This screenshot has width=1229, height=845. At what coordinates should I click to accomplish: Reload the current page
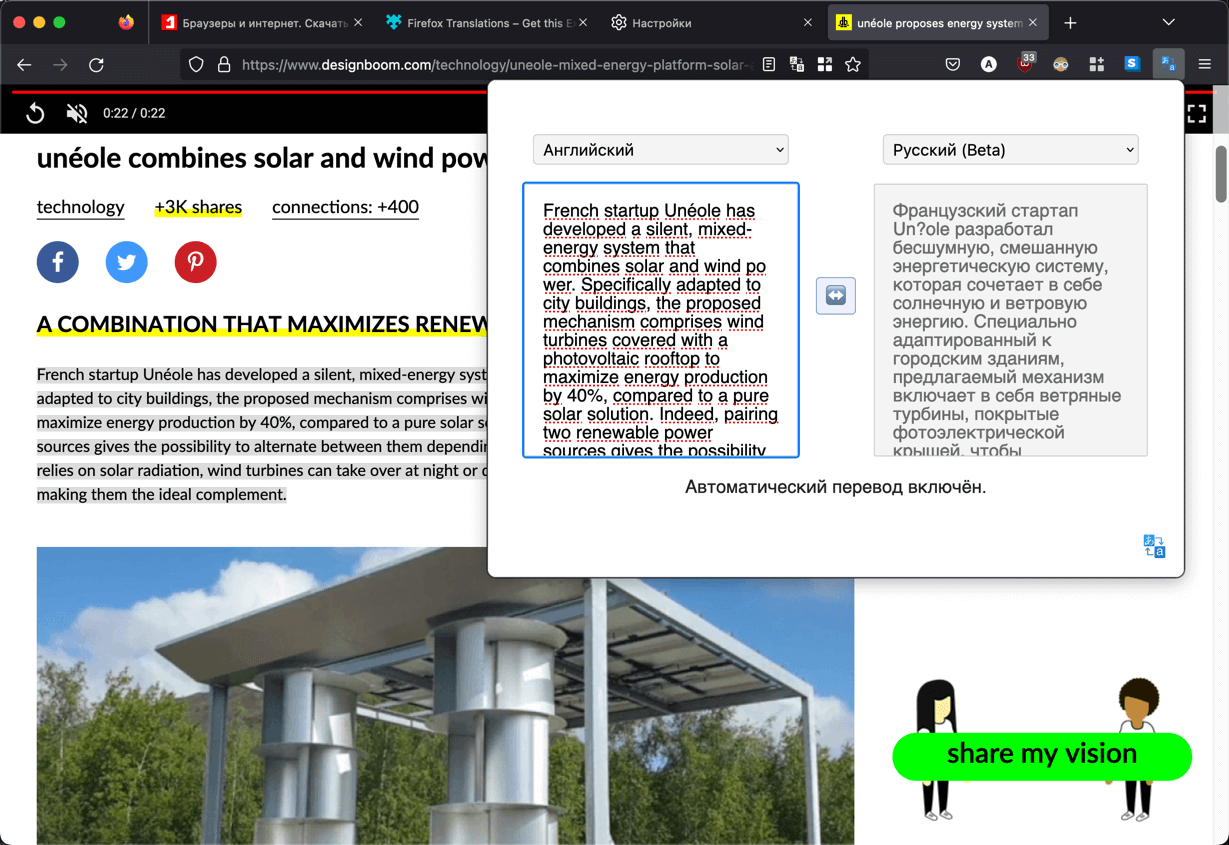coord(96,64)
